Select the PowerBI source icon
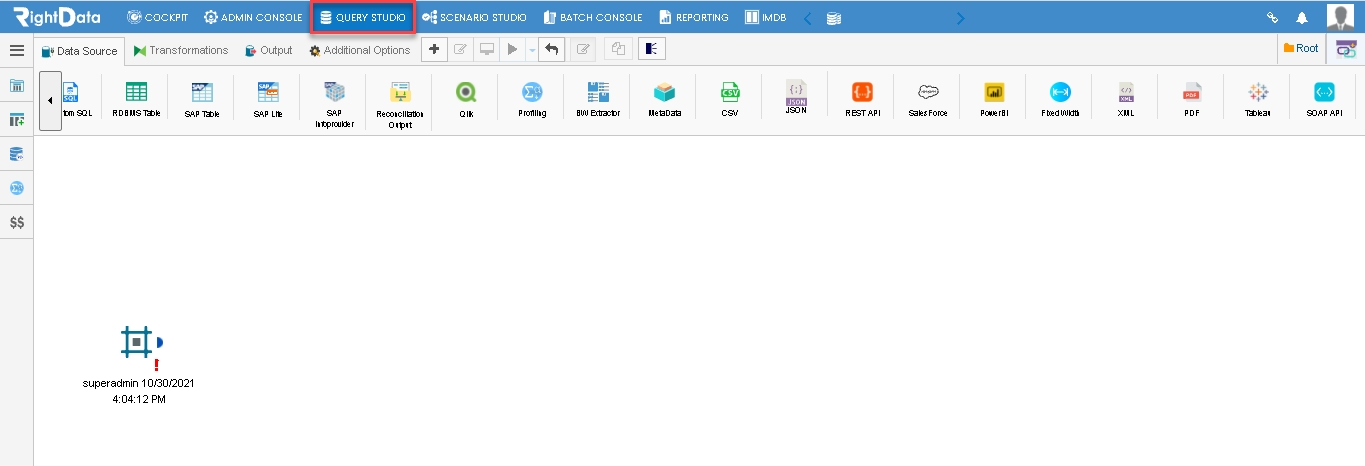The image size is (1365, 466). (x=994, y=99)
